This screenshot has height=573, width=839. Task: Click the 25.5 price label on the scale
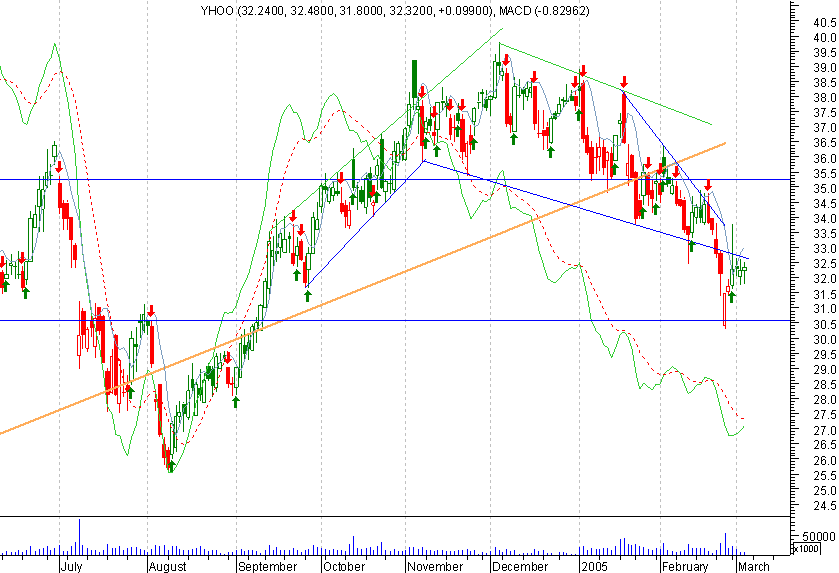coord(825,475)
